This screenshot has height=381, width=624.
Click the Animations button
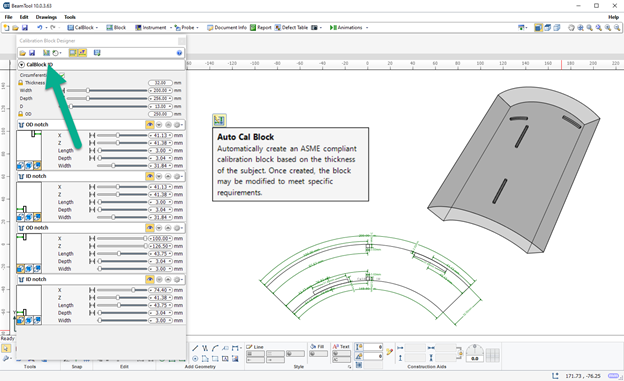pos(346,27)
